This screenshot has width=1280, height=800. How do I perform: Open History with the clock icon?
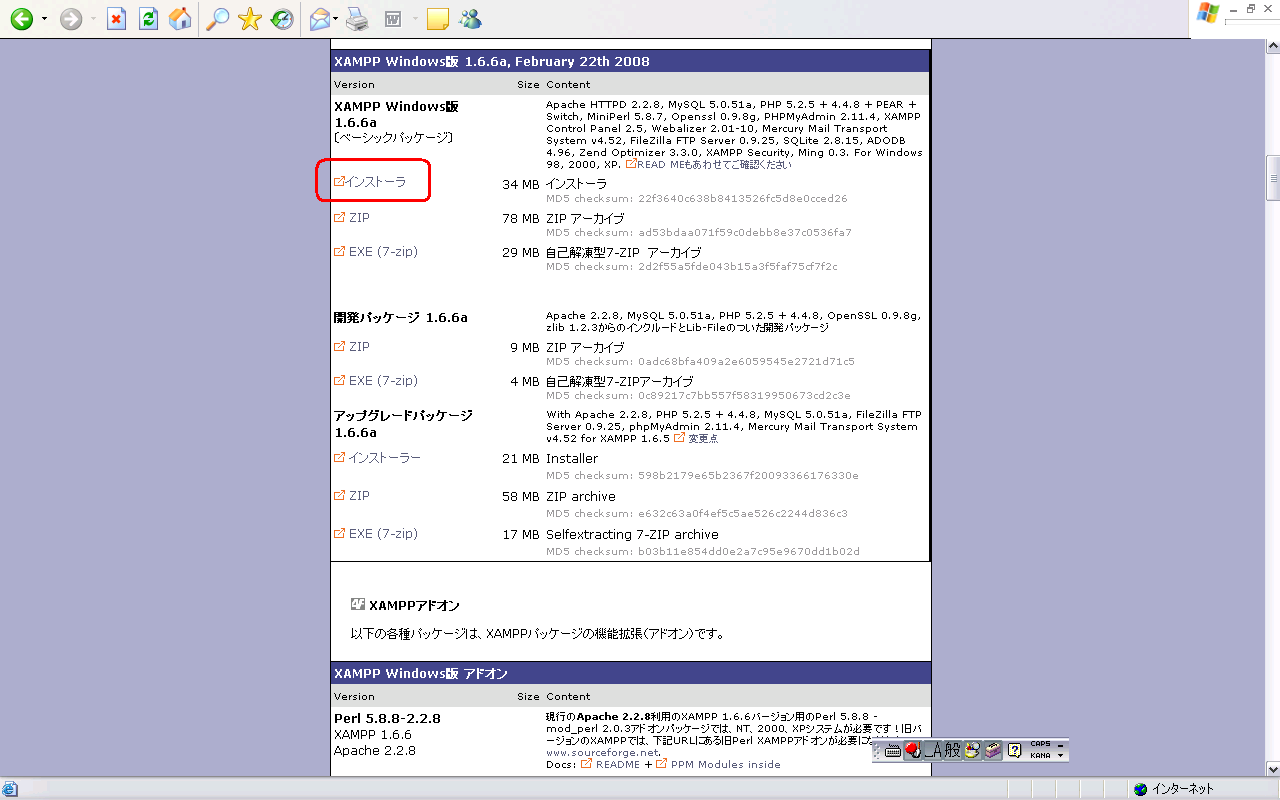tap(282, 19)
